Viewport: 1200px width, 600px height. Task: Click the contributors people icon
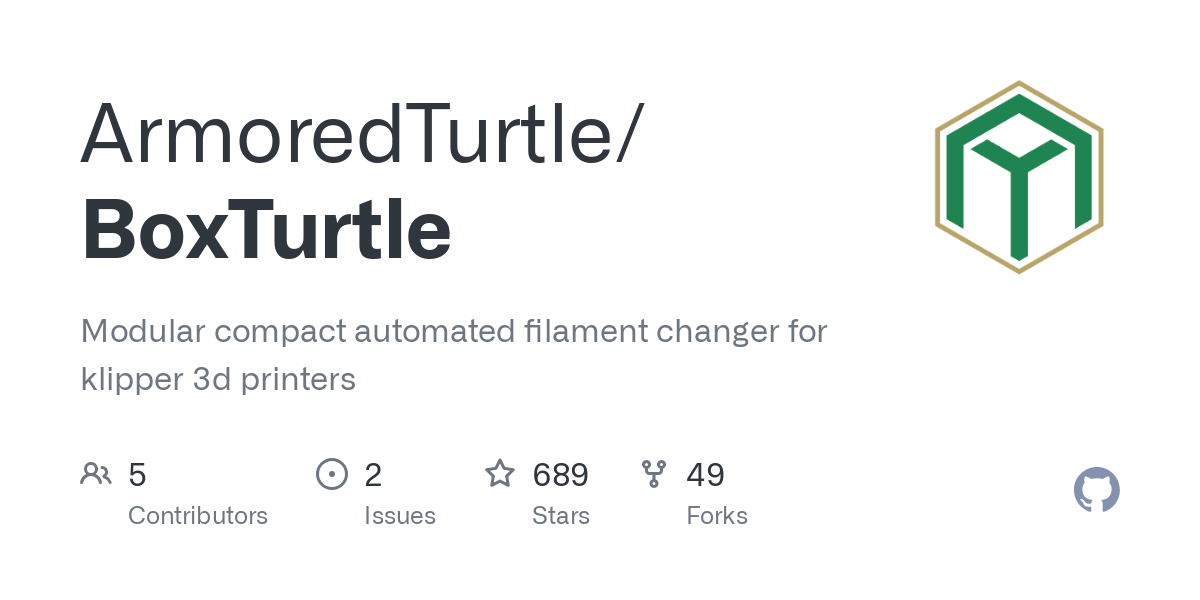click(x=96, y=474)
